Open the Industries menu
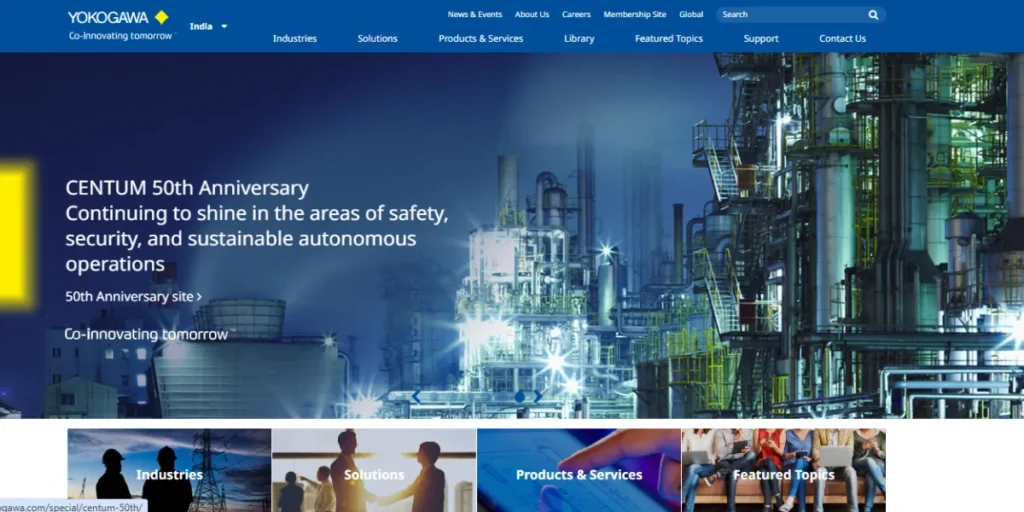Image resolution: width=1024 pixels, height=512 pixels. (x=295, y=39)
